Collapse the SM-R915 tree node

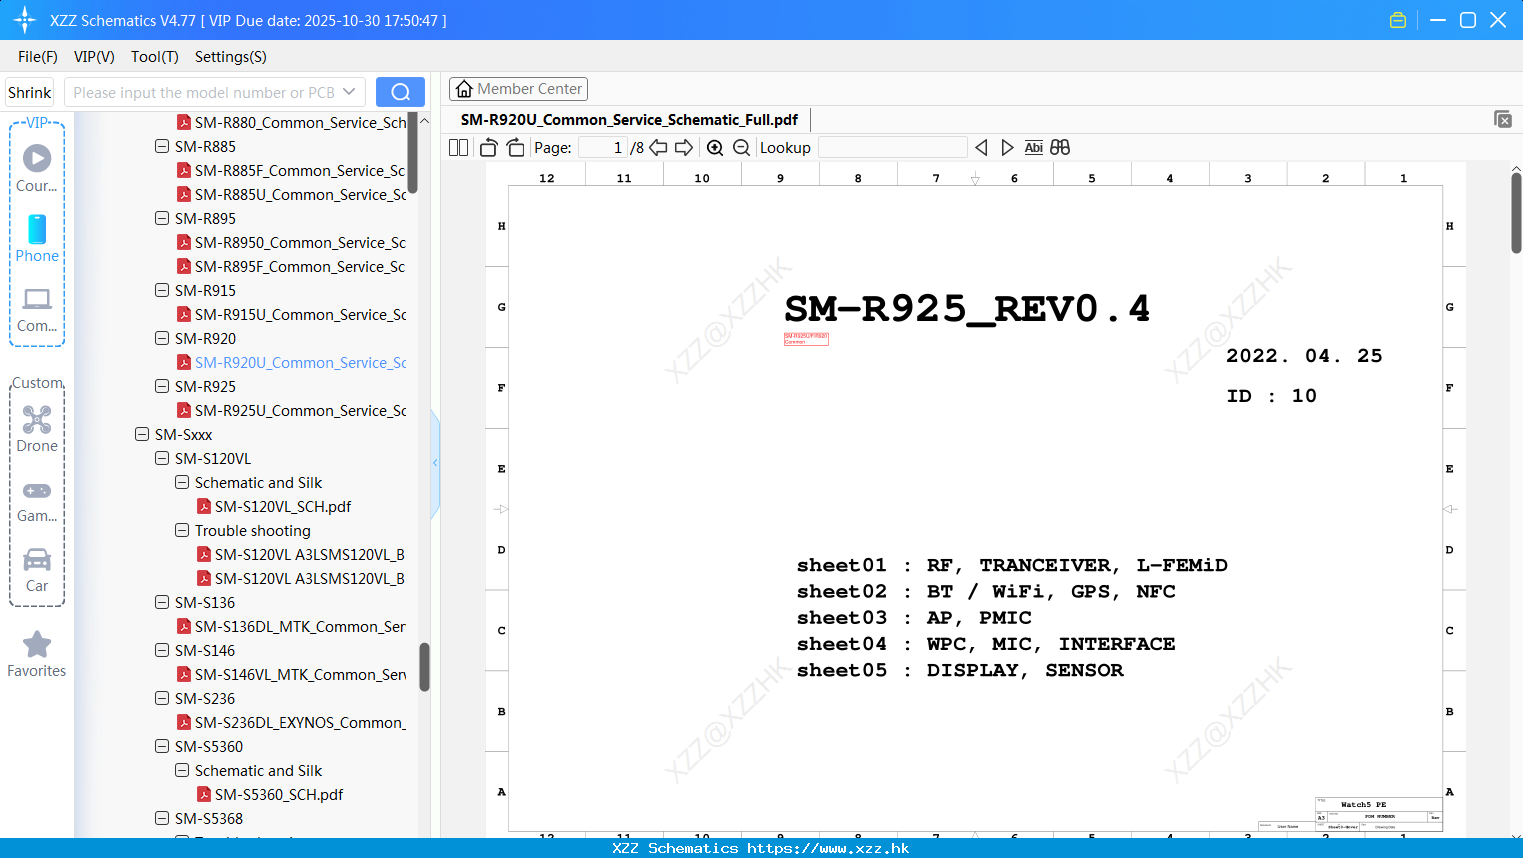(162, 291)
